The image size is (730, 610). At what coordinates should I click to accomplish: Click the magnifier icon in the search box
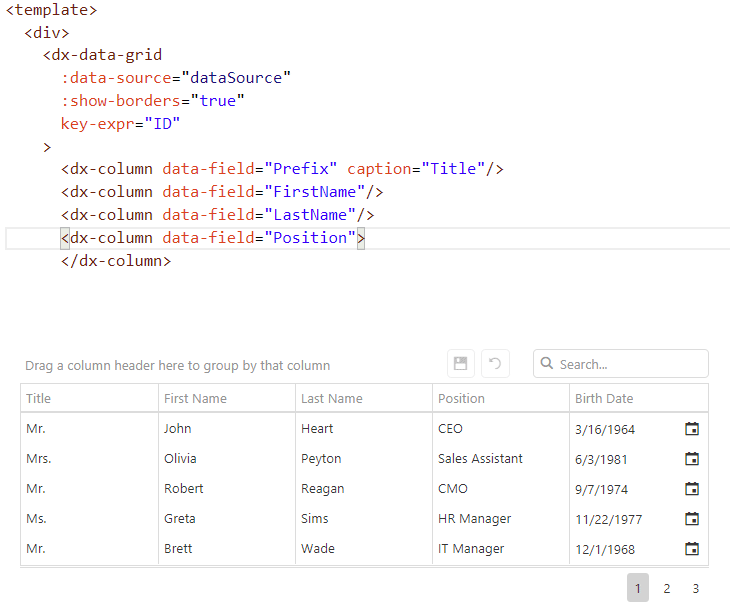tap(547, 363)
